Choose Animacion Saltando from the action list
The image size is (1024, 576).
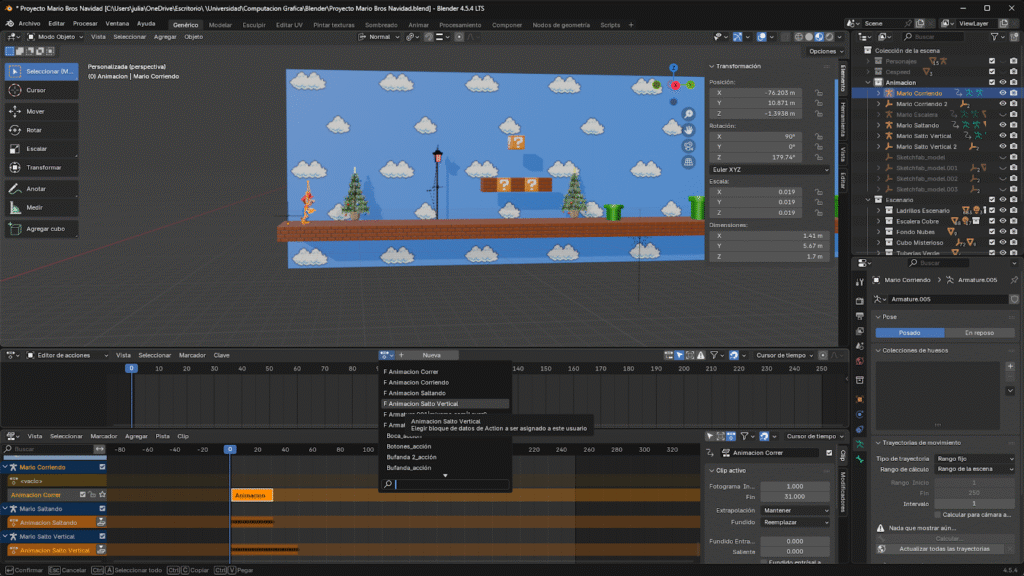pos(417,393)
